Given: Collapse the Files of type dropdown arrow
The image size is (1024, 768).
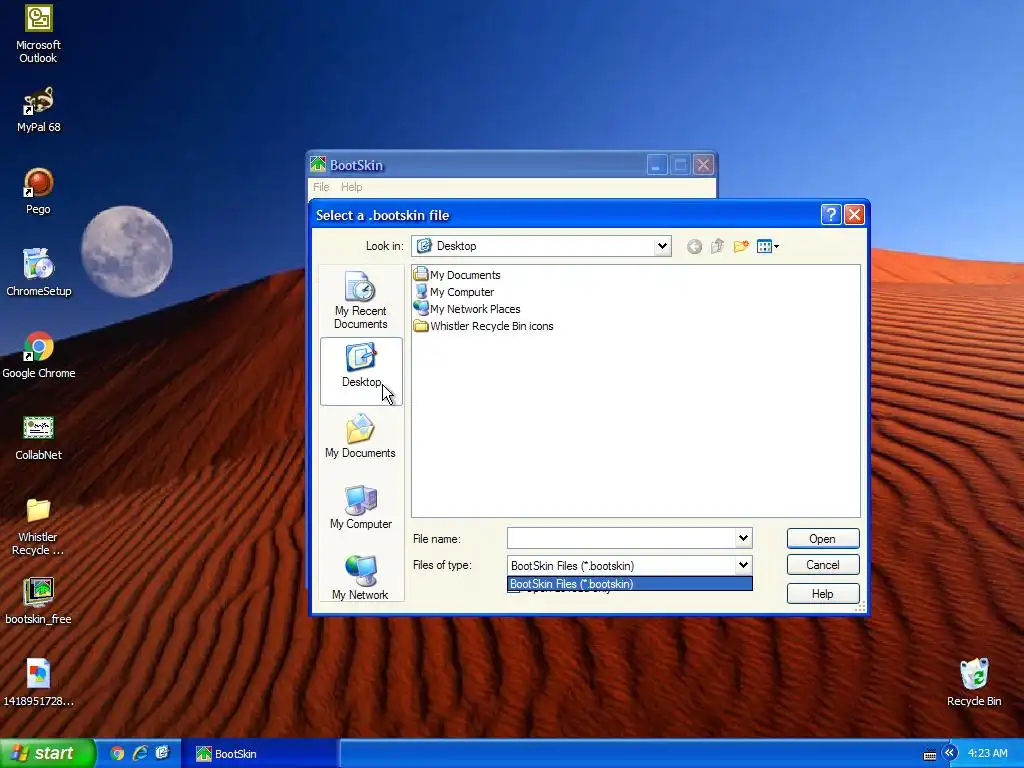Looking at the screenshot, I should (743, 565).
